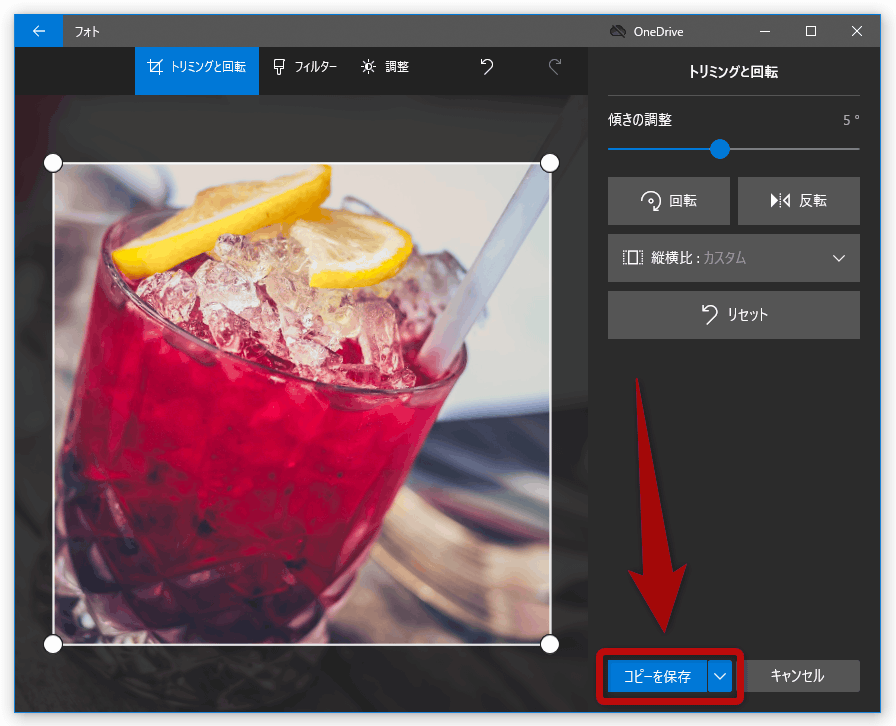This screenshot has height=726, width=896.
Task: Click the トリミングと回転 panel heading
Action: point(733,72)
